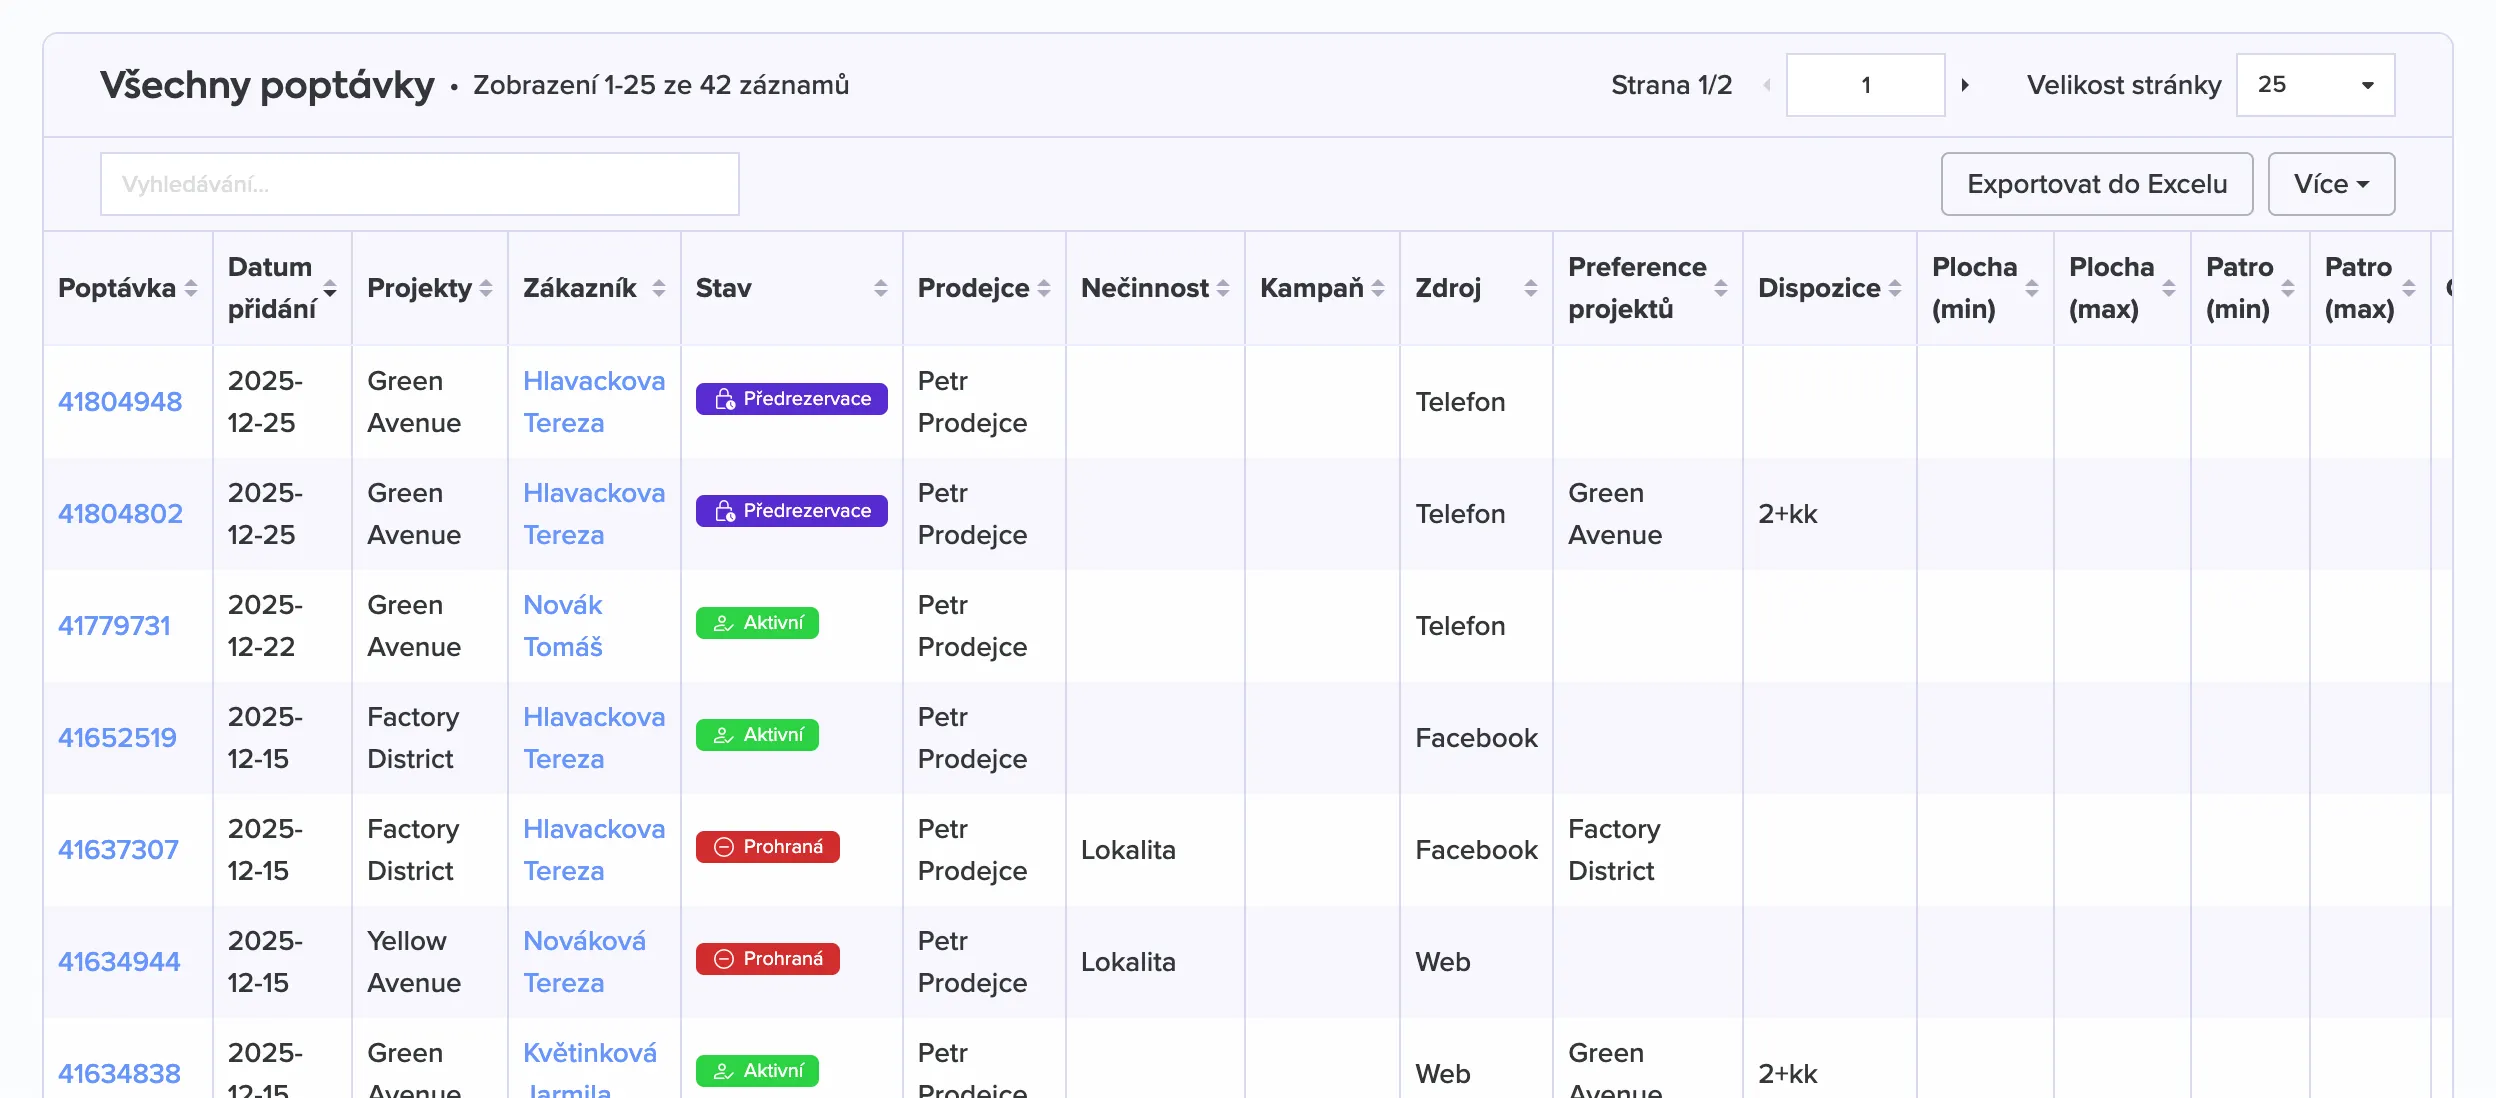Screen dimensions: 2496x1098
Task: Open page size dropdown showing 25
Action: coord(2314,85)
